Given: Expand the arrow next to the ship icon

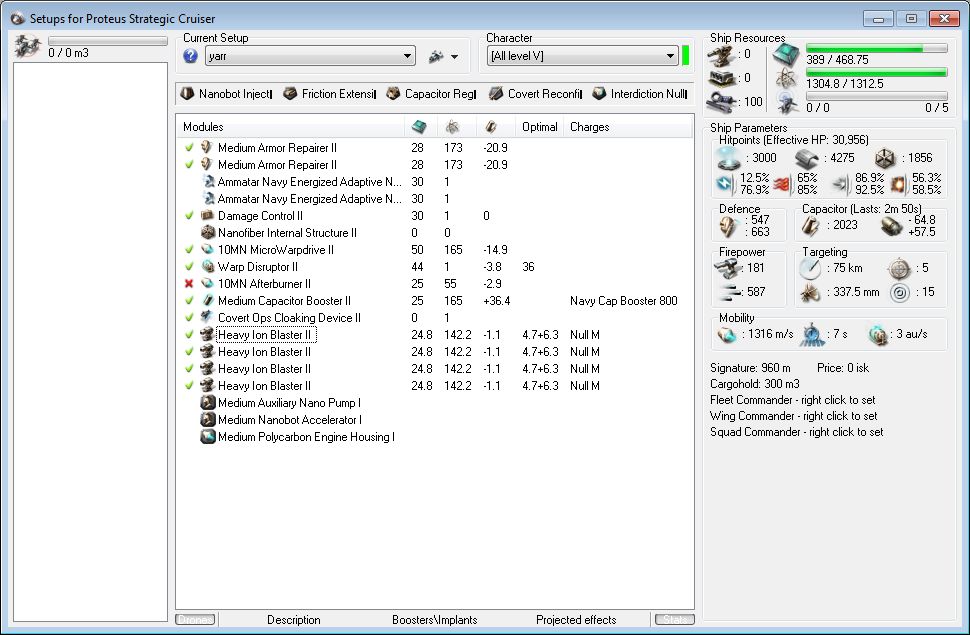Looking at the screenshot, I should point(455,57).
